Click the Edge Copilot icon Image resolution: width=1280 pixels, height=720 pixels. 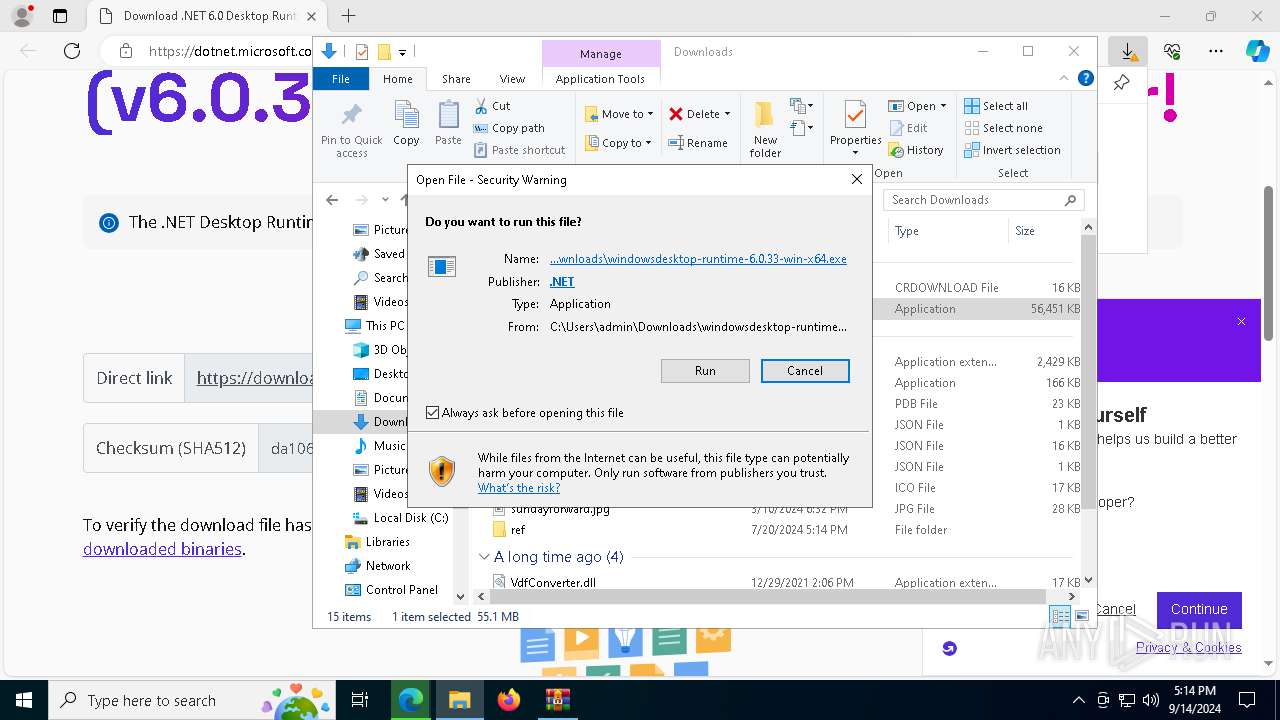pos(1258,51)
